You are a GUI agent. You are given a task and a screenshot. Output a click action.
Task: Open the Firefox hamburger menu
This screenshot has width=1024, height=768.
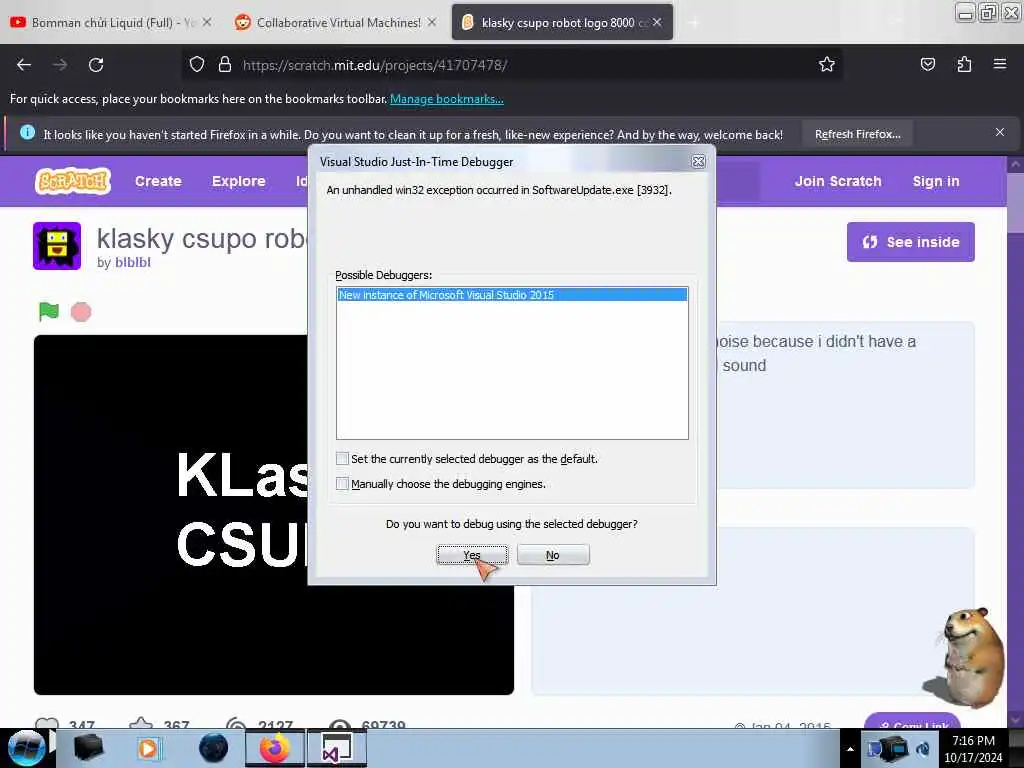coord(1000,64)
